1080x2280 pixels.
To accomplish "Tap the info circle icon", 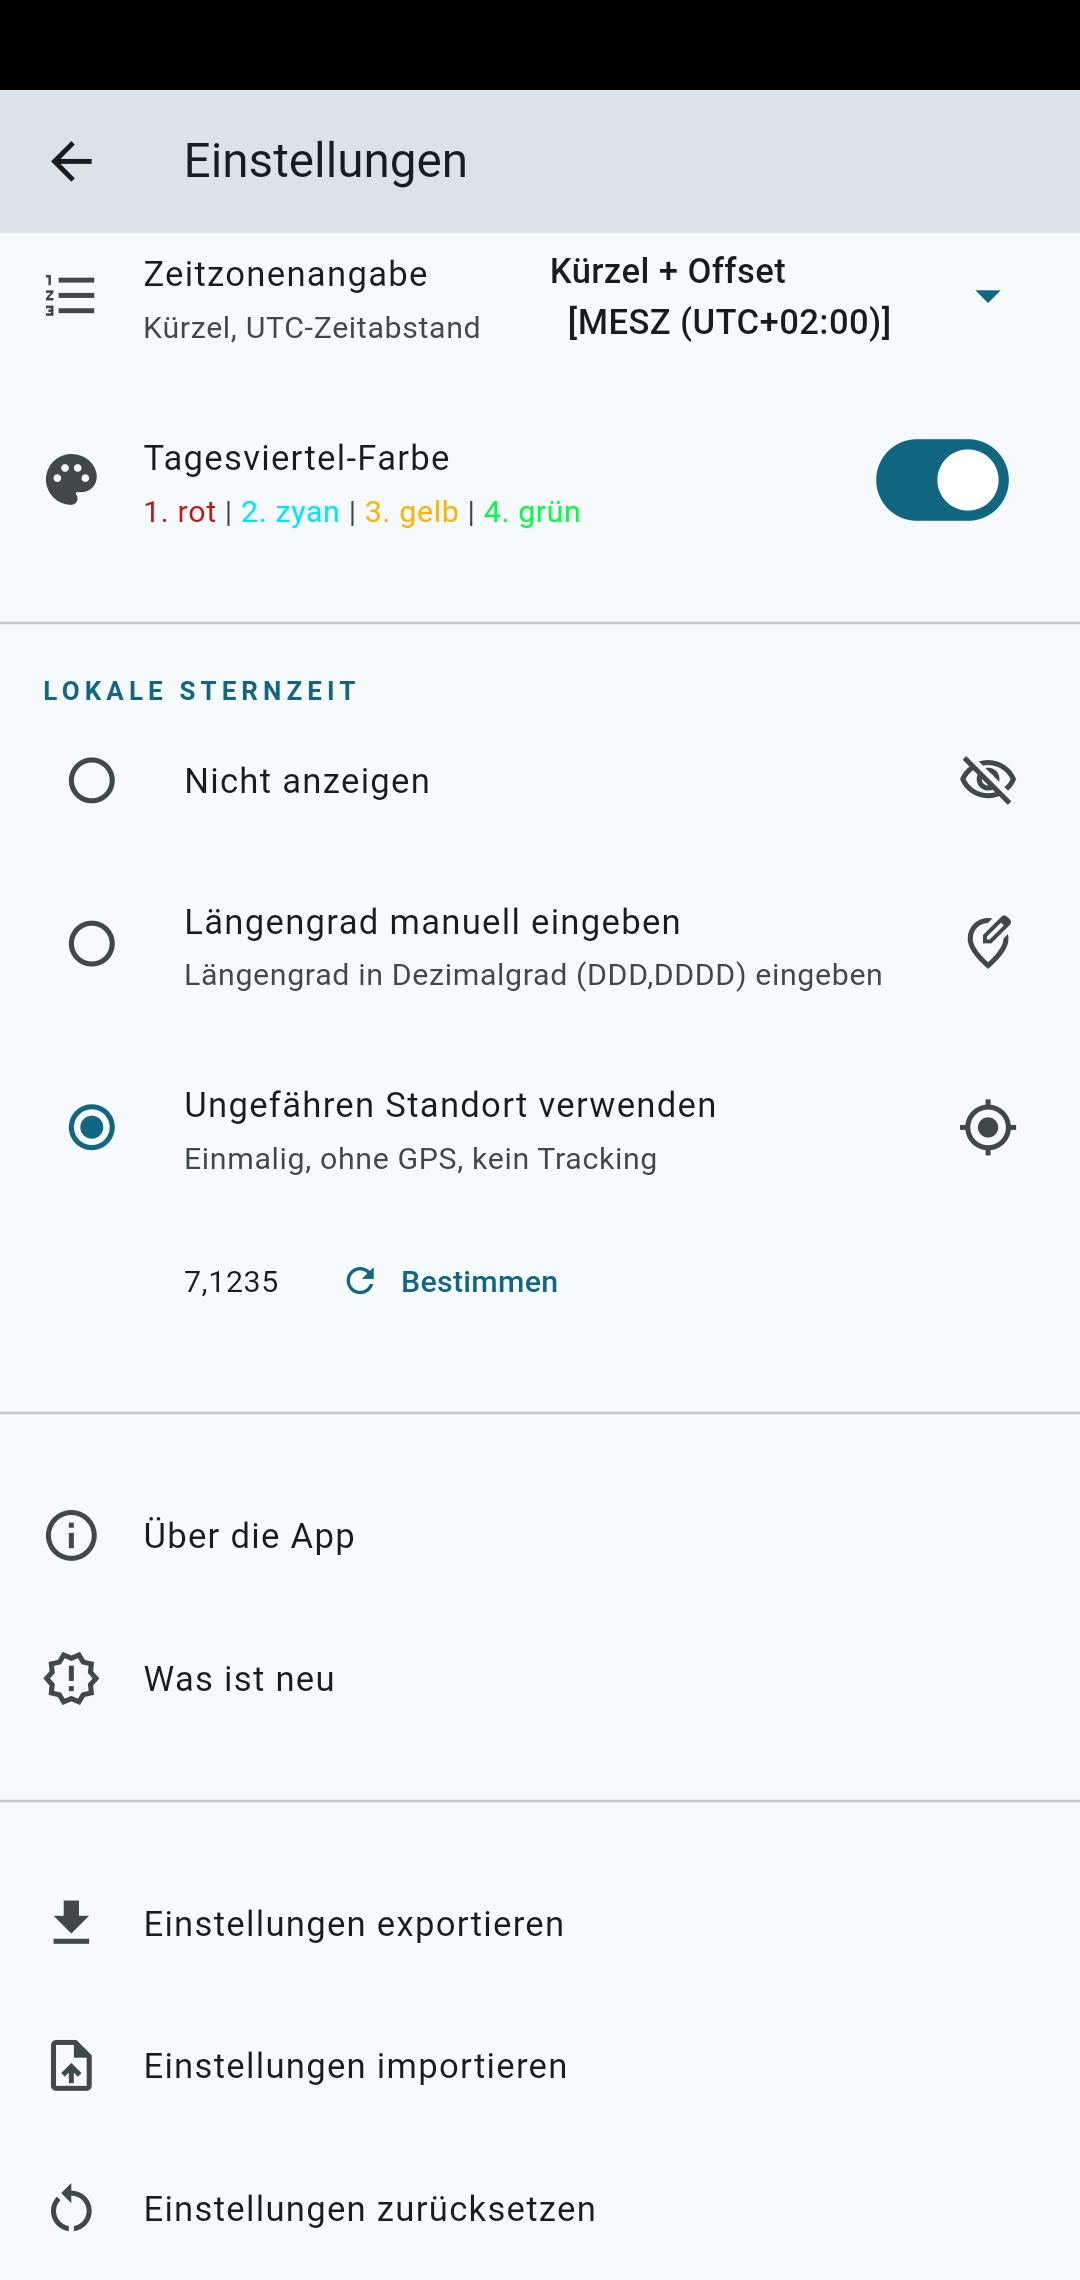I will tap(71, 1535).
